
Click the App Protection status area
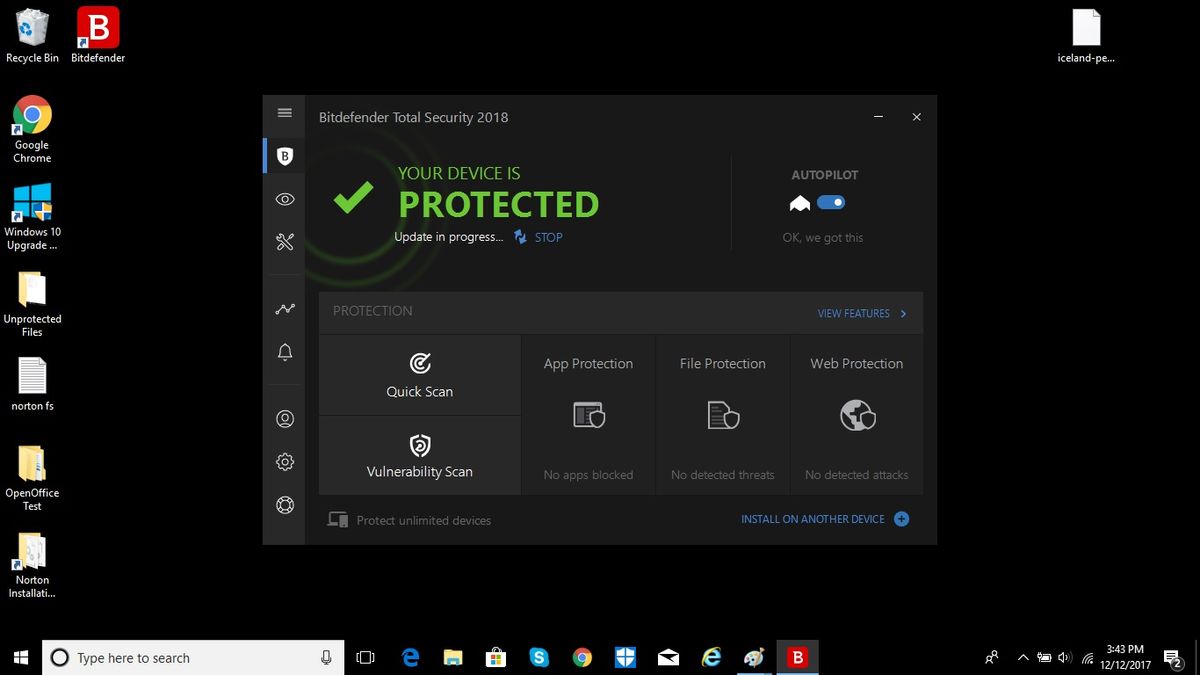588,415
